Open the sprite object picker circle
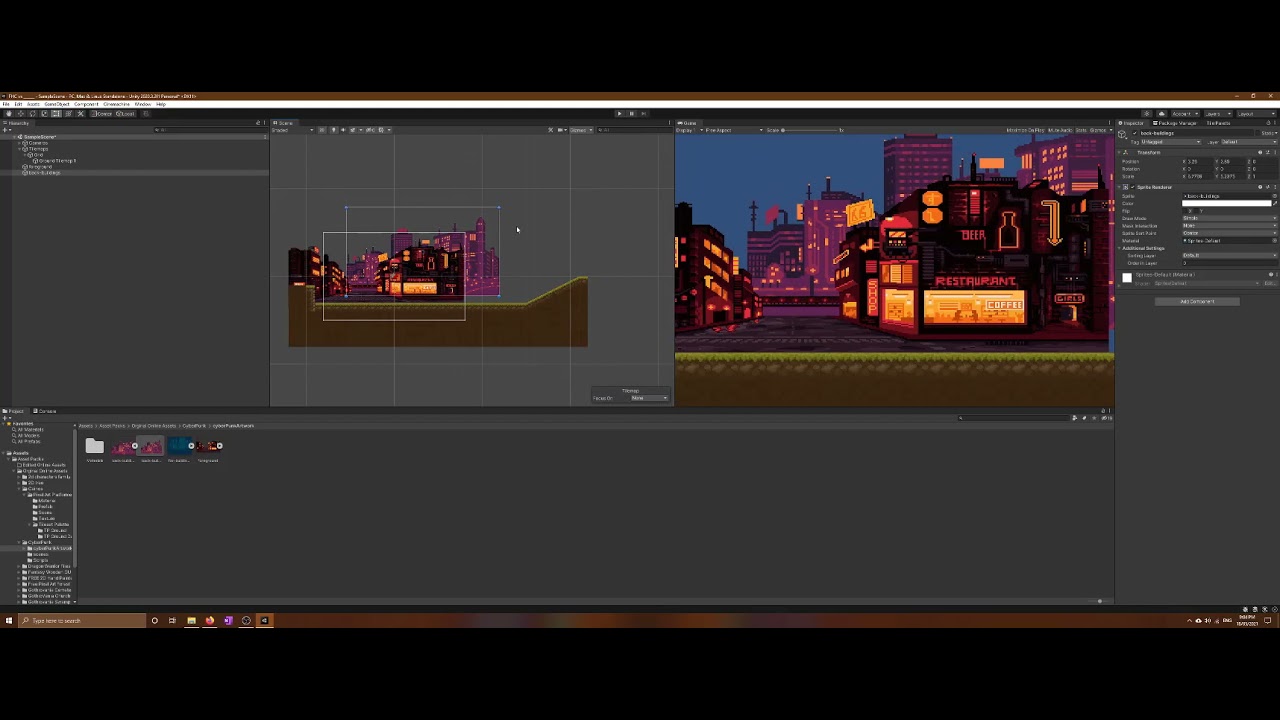Viewport: 1280px width, 720px height. tap(1274, 196)
